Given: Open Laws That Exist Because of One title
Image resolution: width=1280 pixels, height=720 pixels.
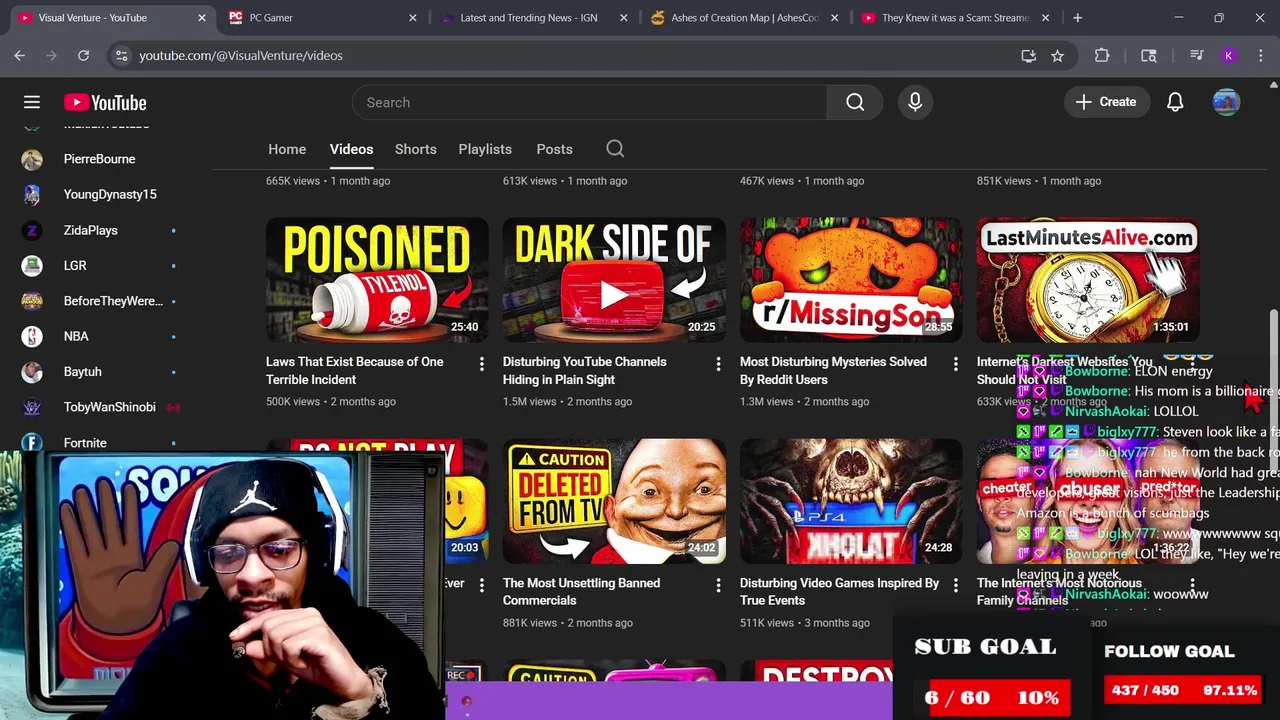Looking at the screenshot, I should pyautogui.click(x=355, y=371).
